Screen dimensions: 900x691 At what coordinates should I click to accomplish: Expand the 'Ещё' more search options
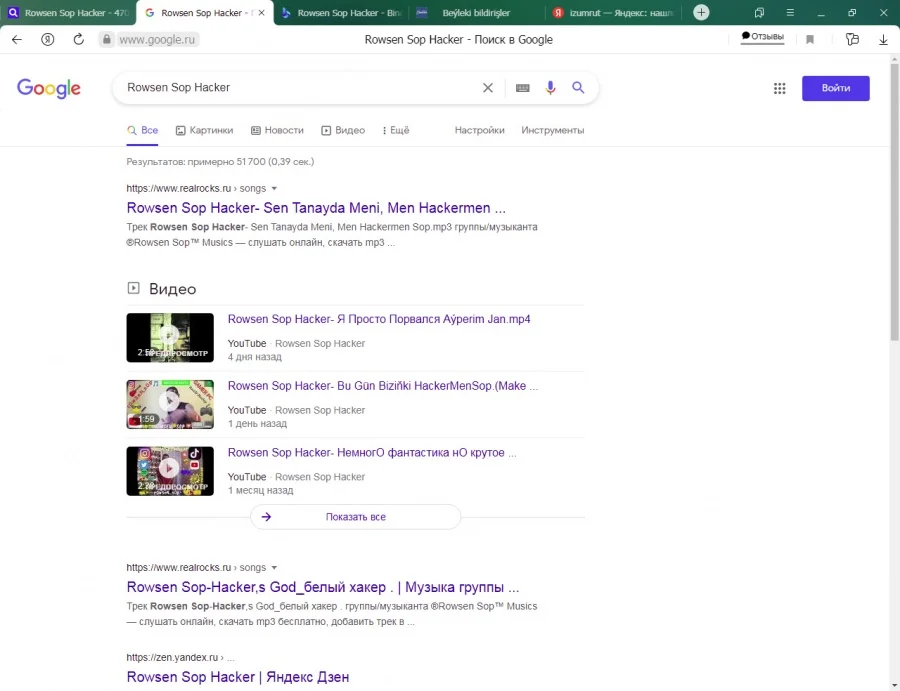coord(396,130)
